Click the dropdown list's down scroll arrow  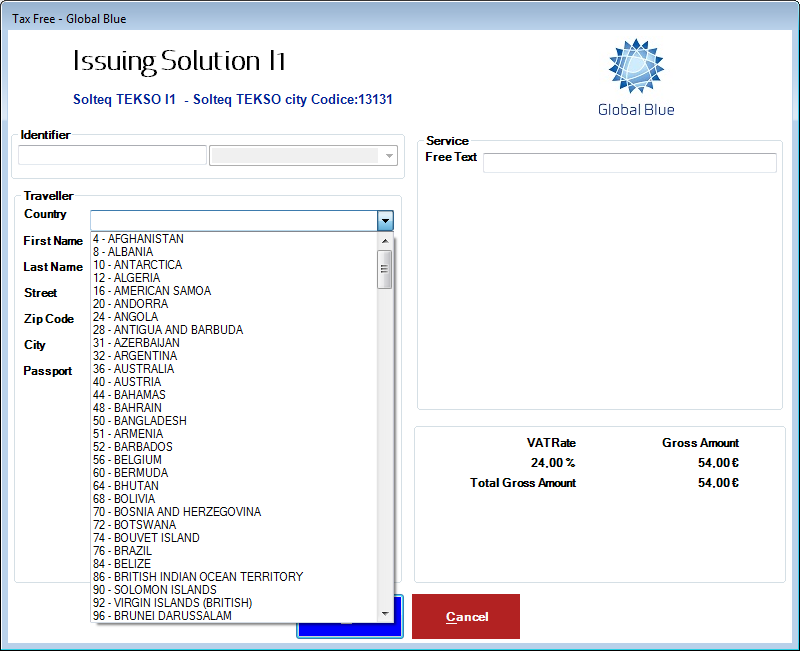[x=385, y=611]
